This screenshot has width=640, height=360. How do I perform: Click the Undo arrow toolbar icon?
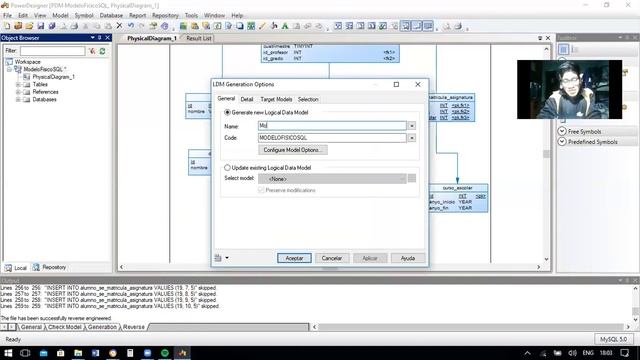coord(131,26)
